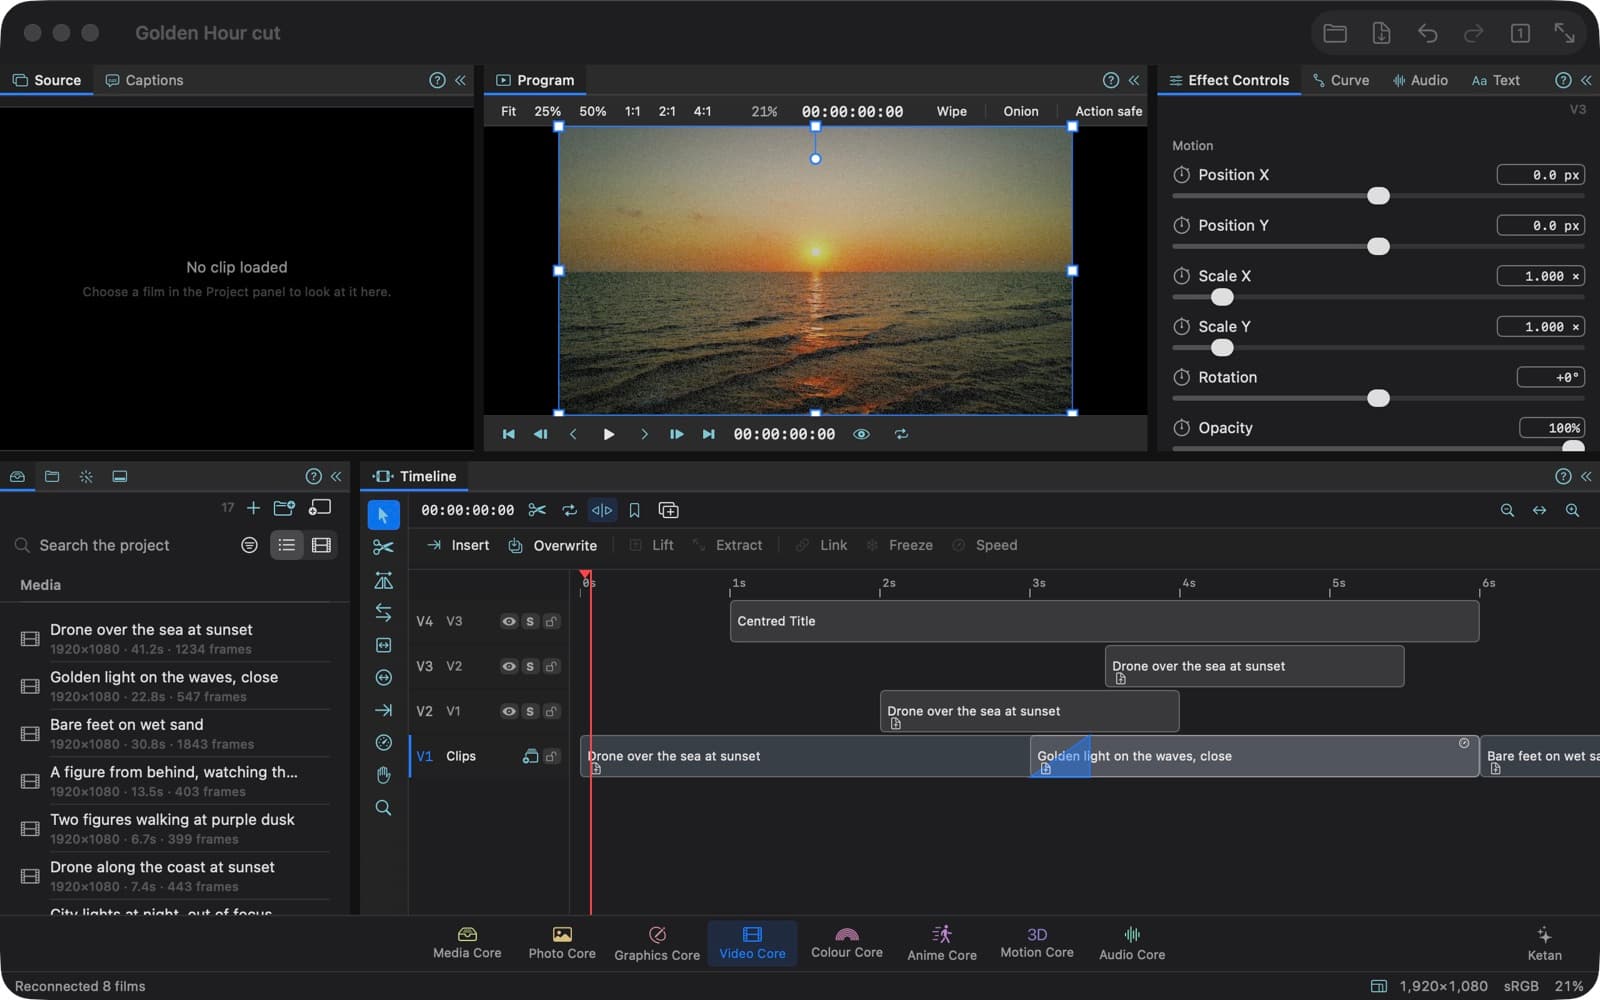Select the arrow selection tool
Image resolution: width=1600 pixels, height=1000 pixels.
(383, 515)
